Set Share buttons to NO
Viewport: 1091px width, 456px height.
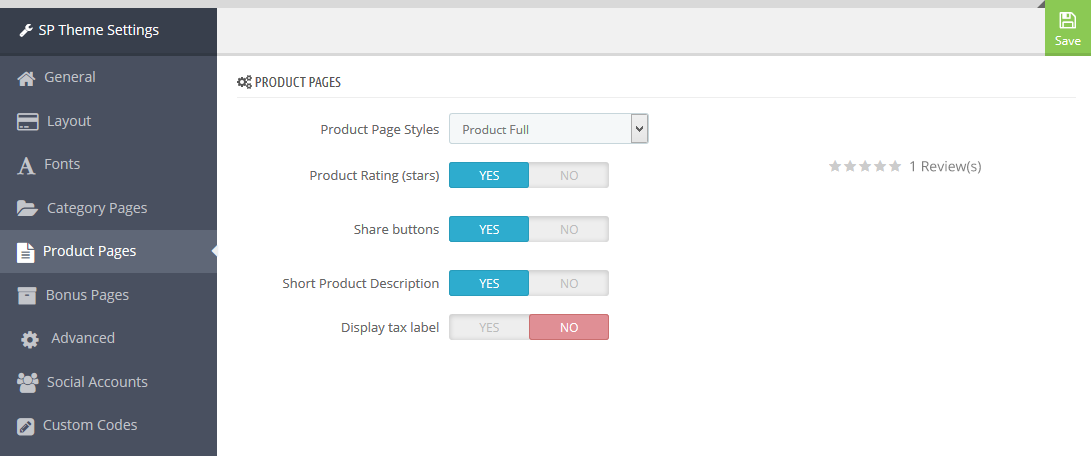568,229
